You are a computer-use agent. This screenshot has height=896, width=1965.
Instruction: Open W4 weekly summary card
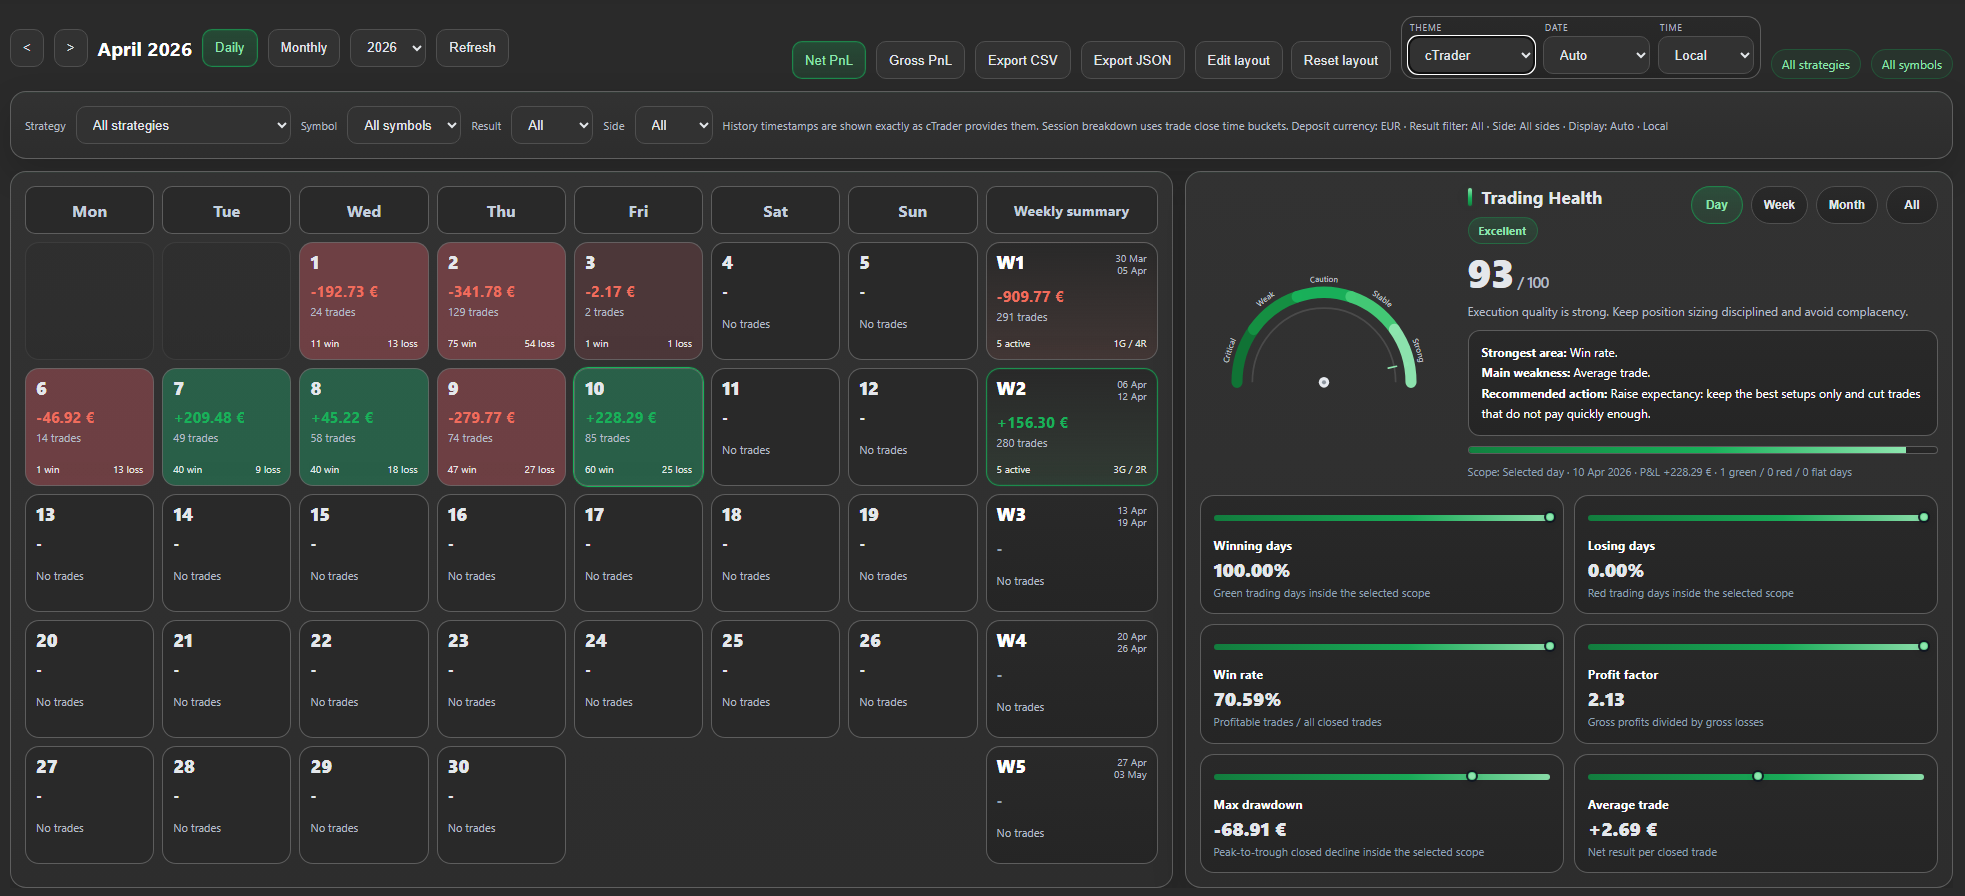[1071, 679]
